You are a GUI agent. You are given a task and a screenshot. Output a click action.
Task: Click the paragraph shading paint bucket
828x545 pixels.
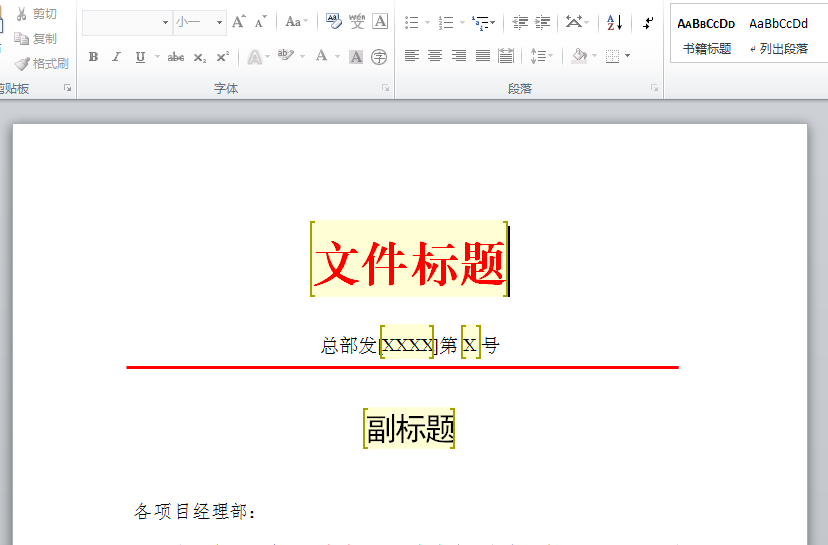[x=578, y=57]
